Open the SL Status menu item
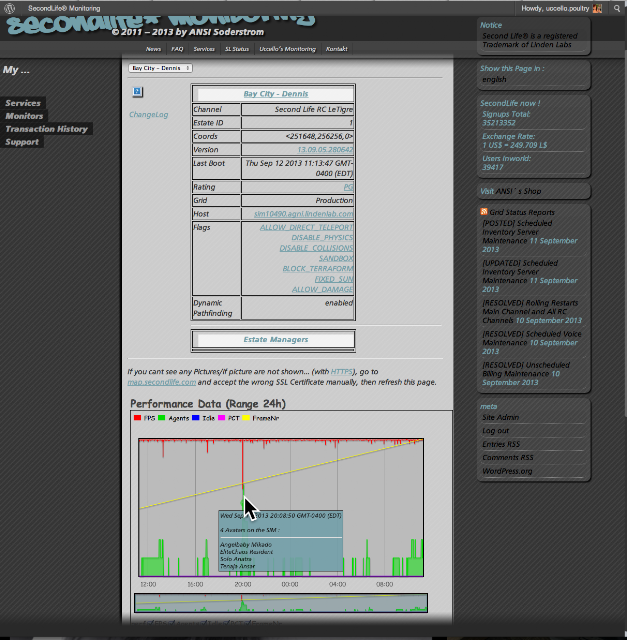This screenshot has height=640, width=627. [x=237, y=49]
